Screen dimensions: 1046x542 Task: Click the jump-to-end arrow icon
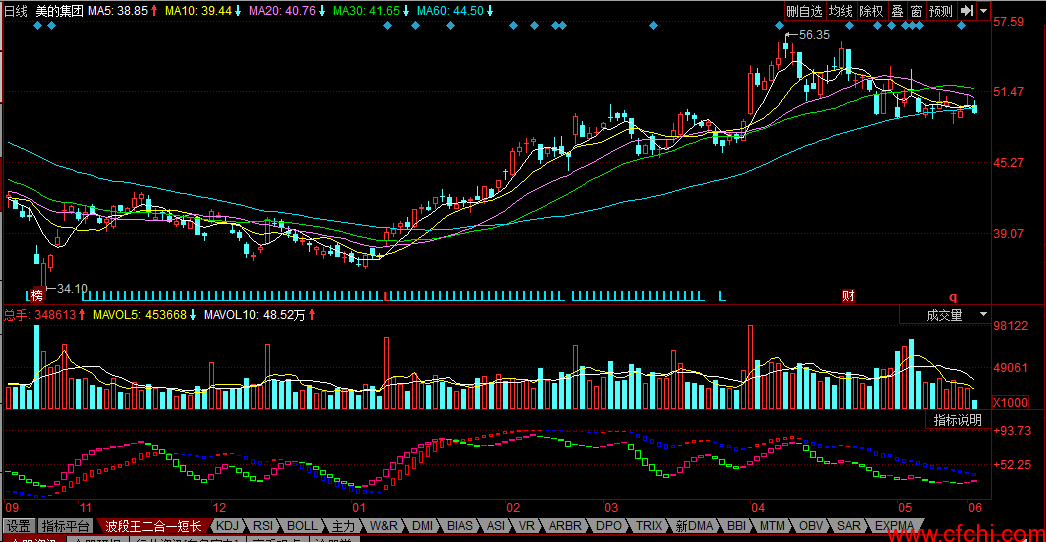point(966,11)
